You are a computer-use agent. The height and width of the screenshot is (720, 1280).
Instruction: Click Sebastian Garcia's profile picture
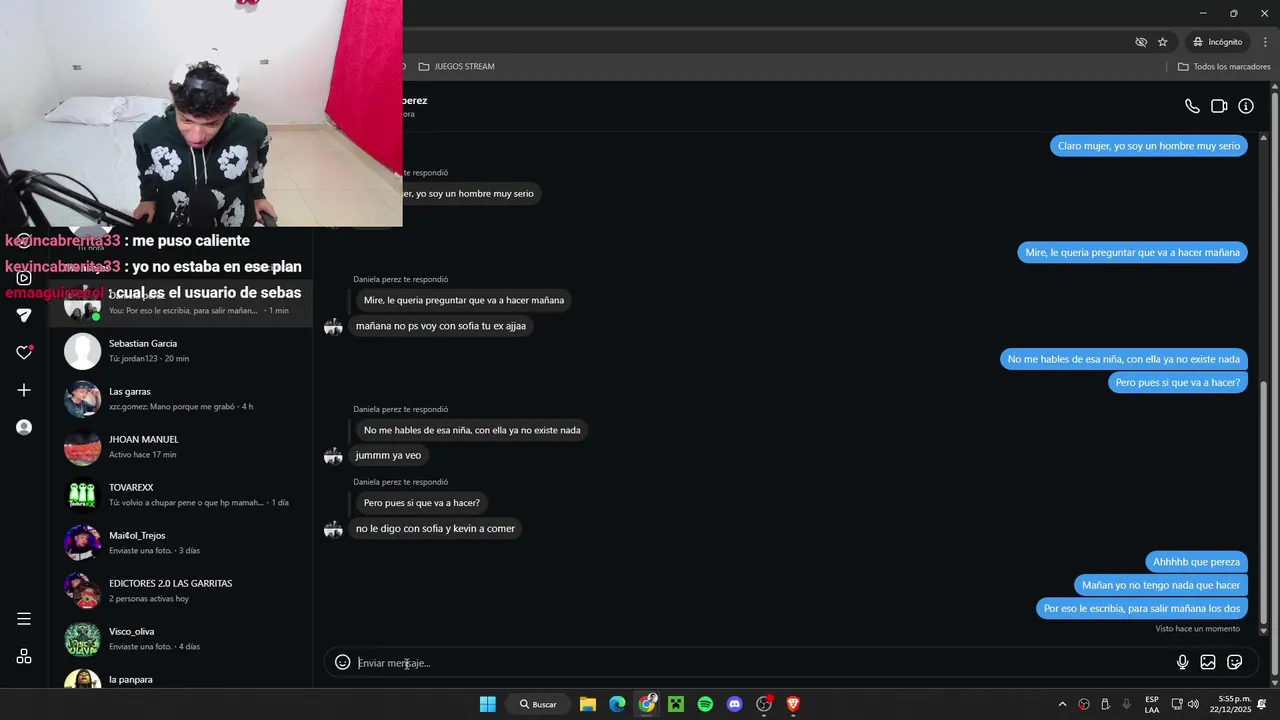click(82, 351)
